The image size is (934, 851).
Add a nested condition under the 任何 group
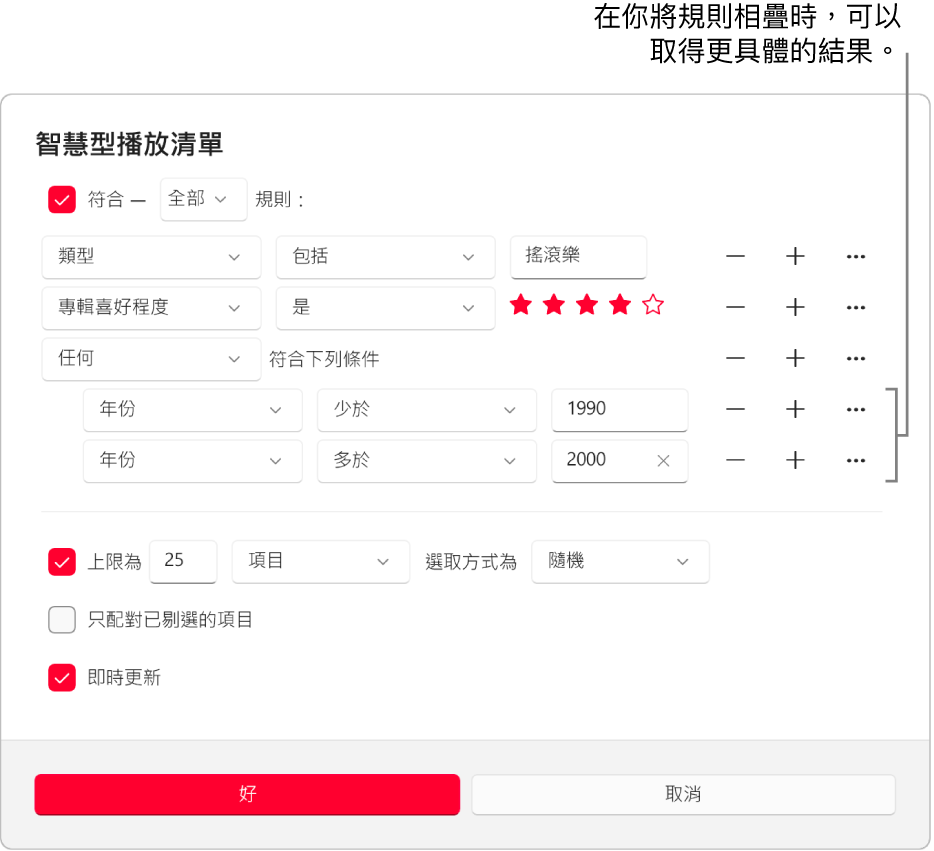pyautogui.click(x=795, y=359)
